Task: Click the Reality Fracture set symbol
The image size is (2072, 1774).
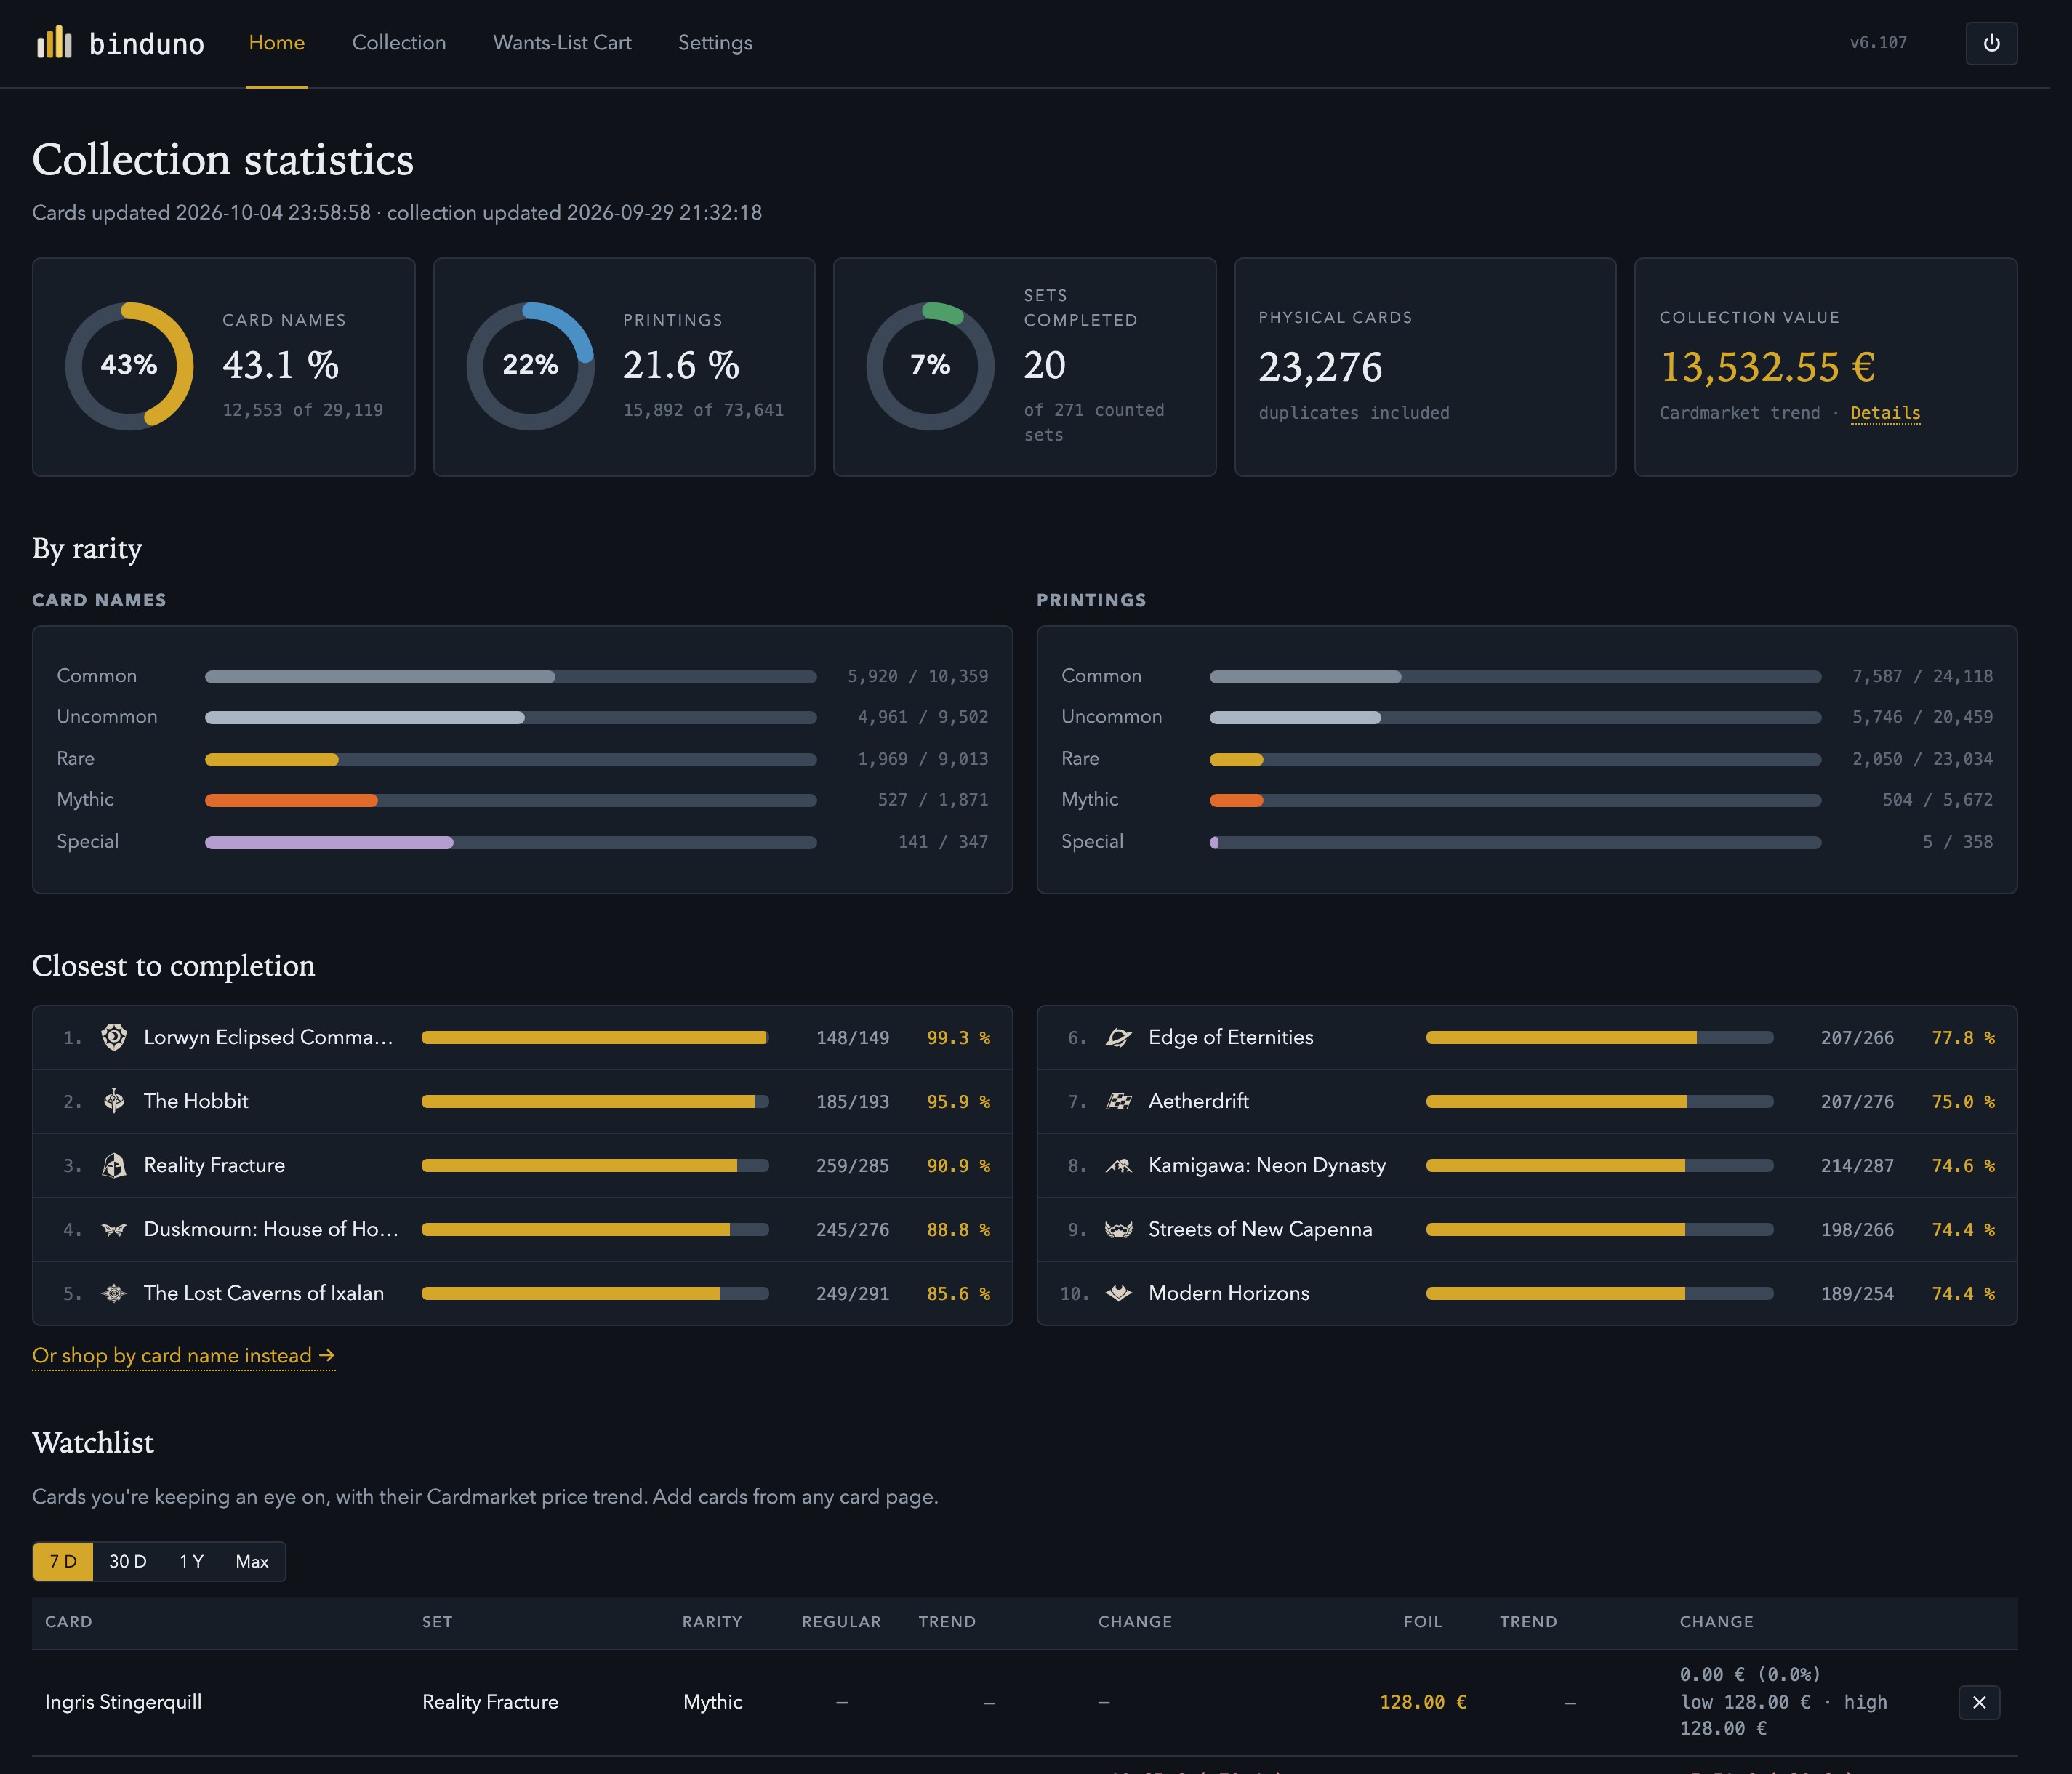Action: tap(114, 1165)
